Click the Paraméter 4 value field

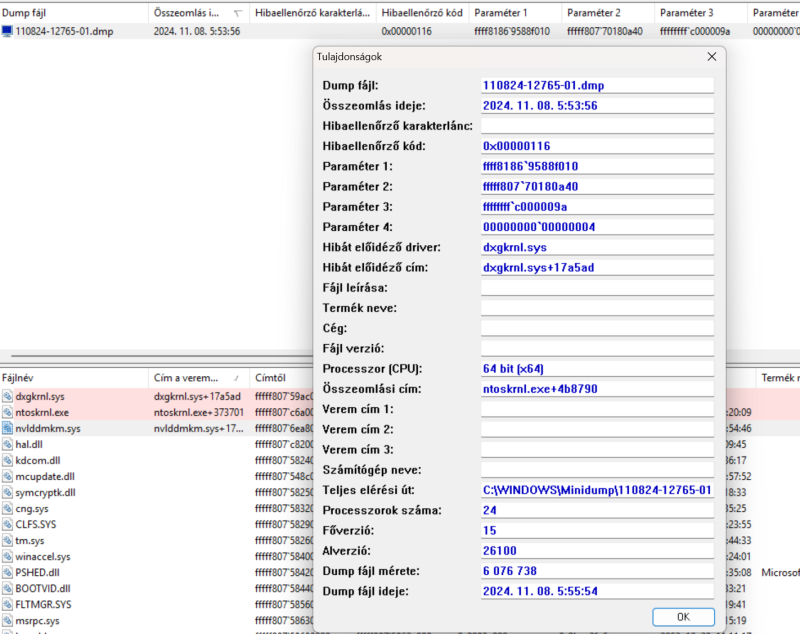click(597, 227)
